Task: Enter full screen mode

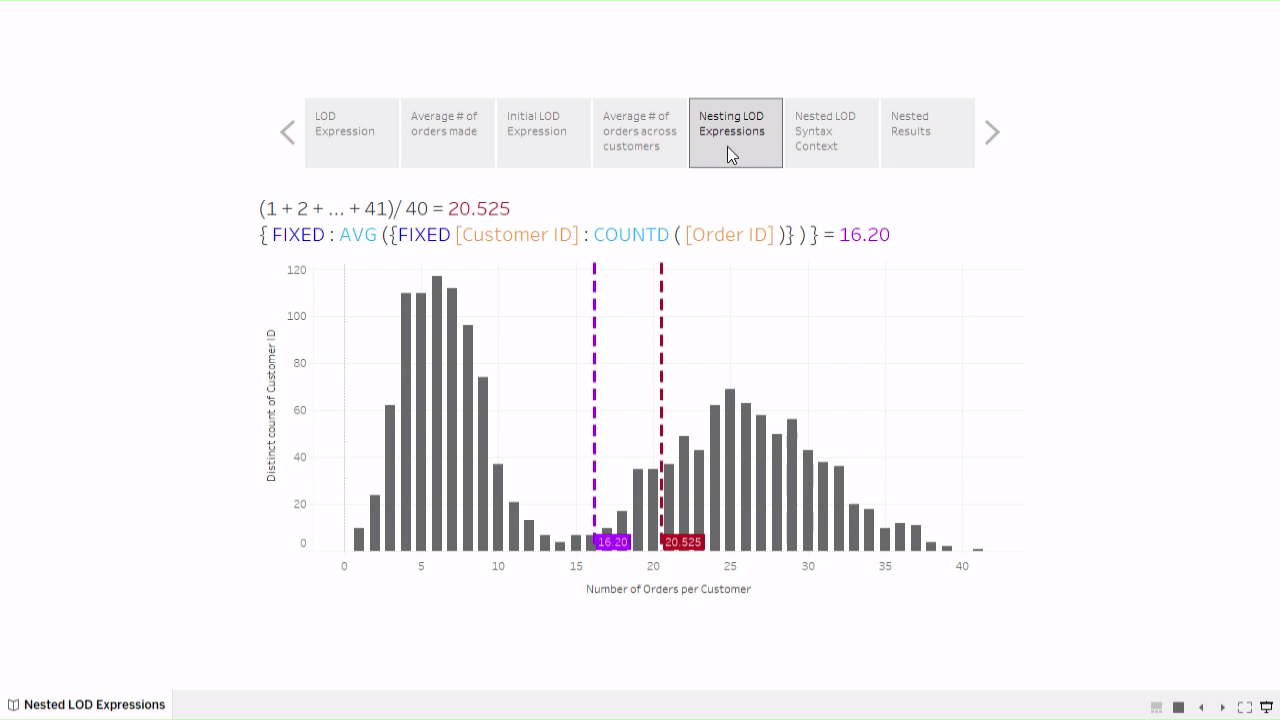Action: point(1245,707)
